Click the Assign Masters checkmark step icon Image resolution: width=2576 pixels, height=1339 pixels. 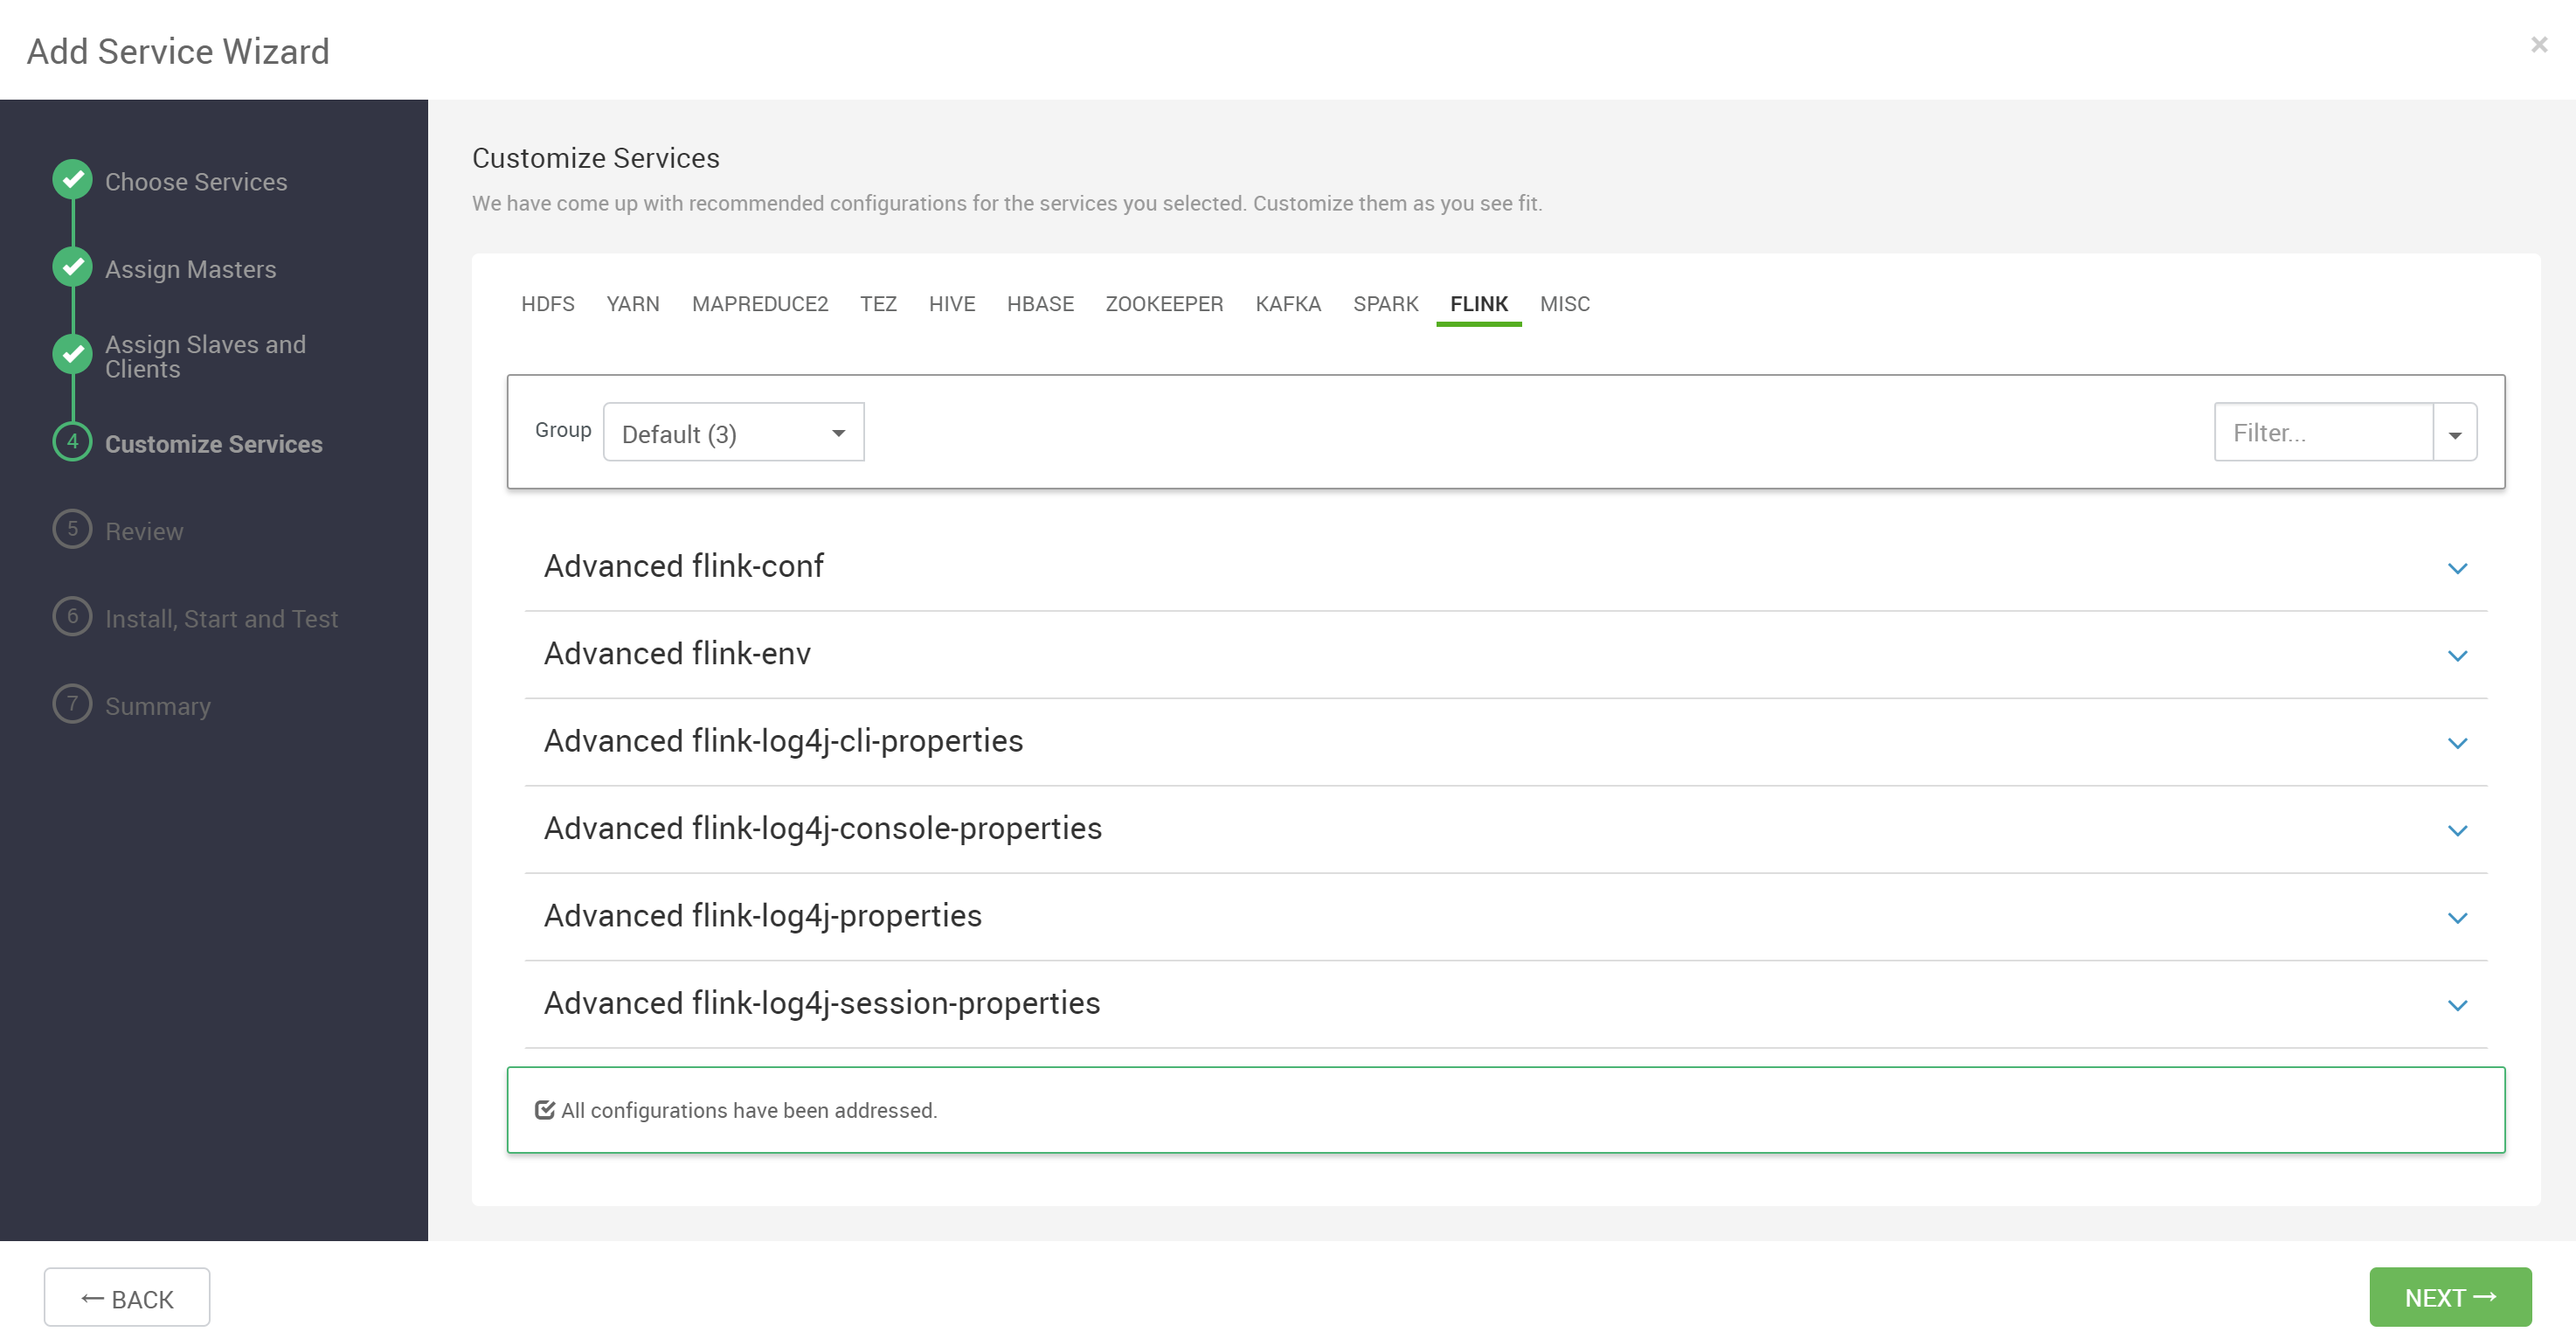point(72,267)
